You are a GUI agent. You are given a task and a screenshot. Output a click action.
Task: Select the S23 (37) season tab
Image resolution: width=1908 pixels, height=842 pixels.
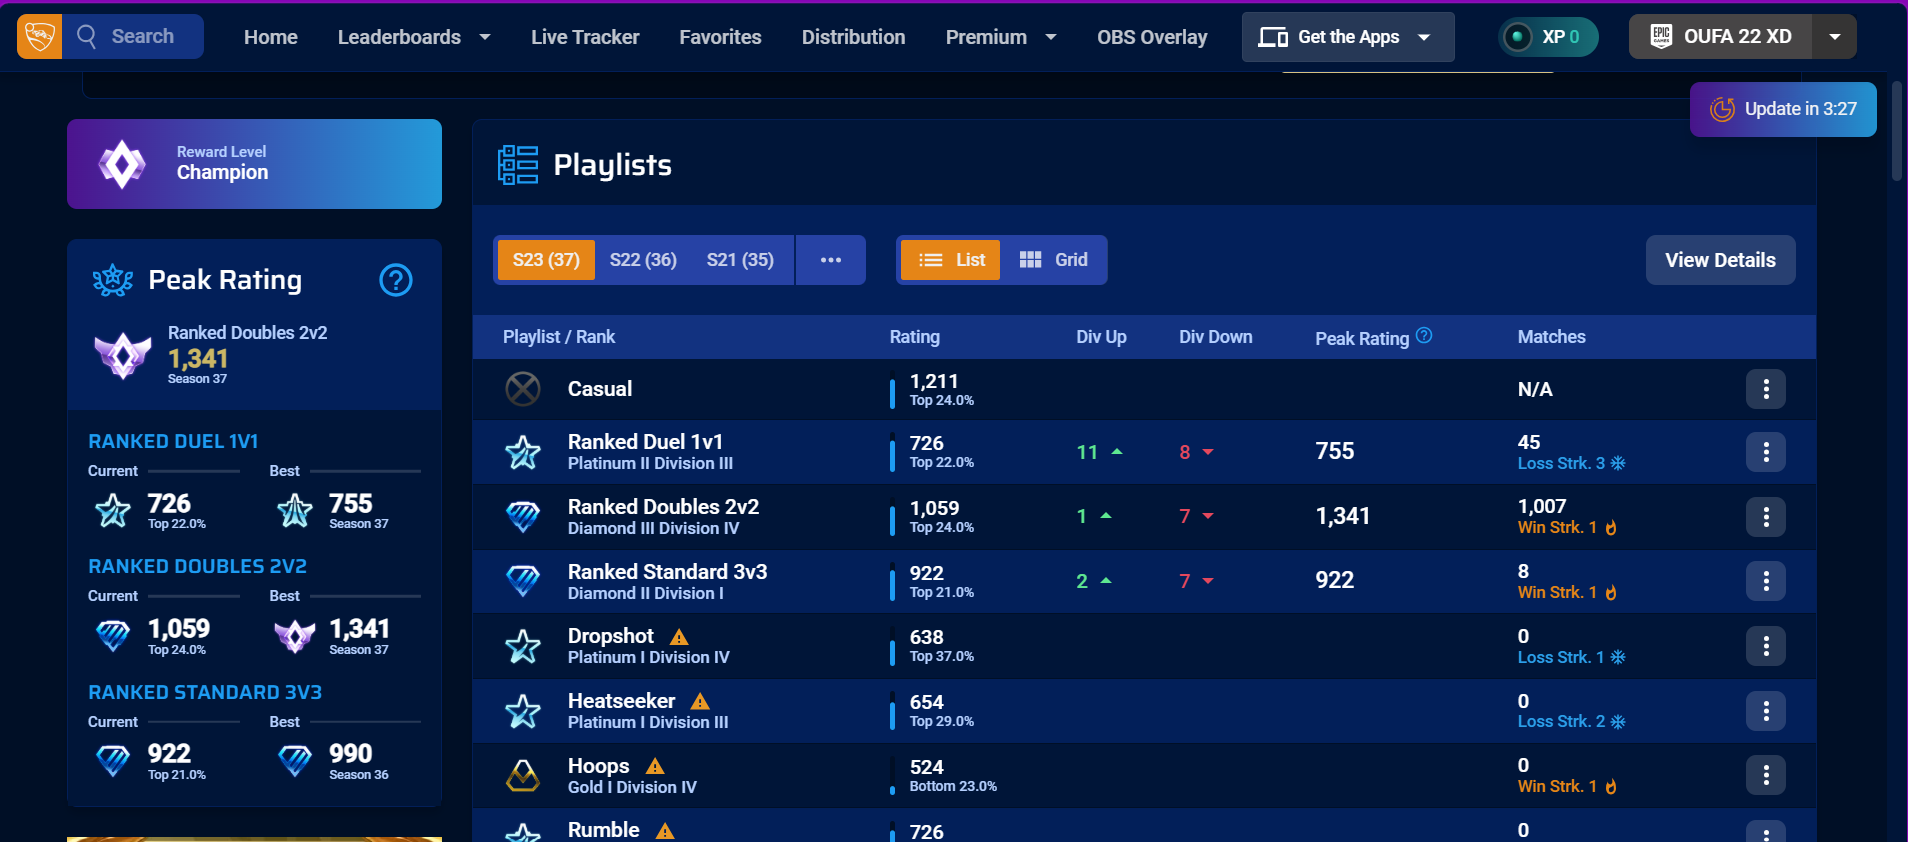546,260
